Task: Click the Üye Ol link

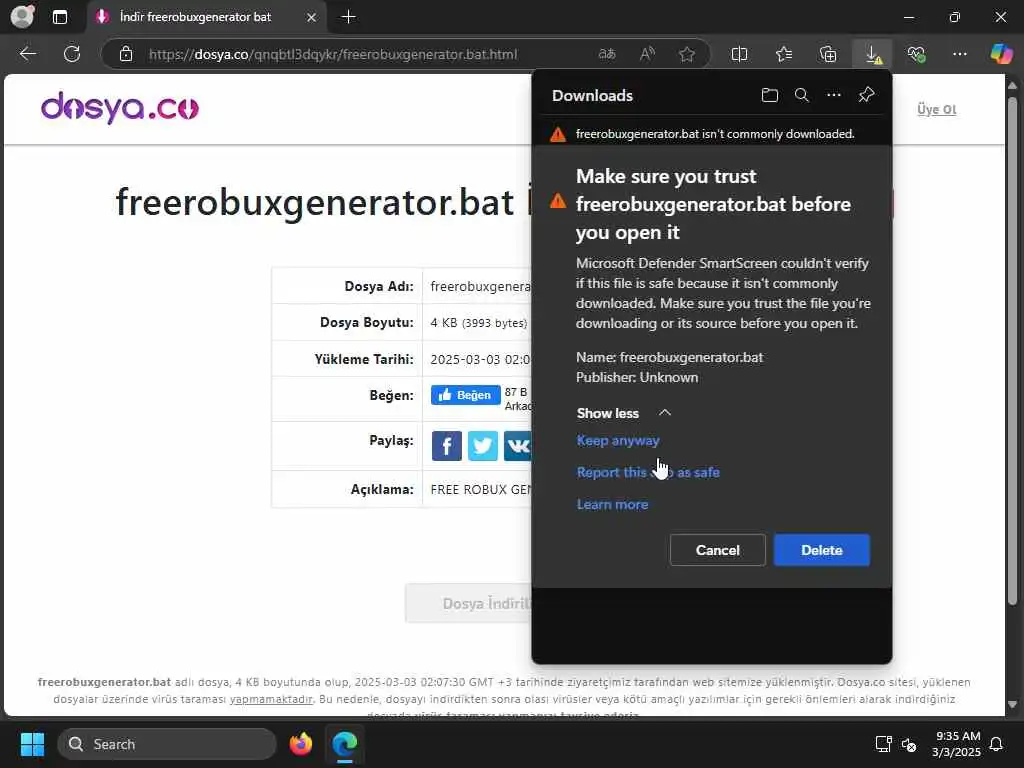Action: click(936, 109)
